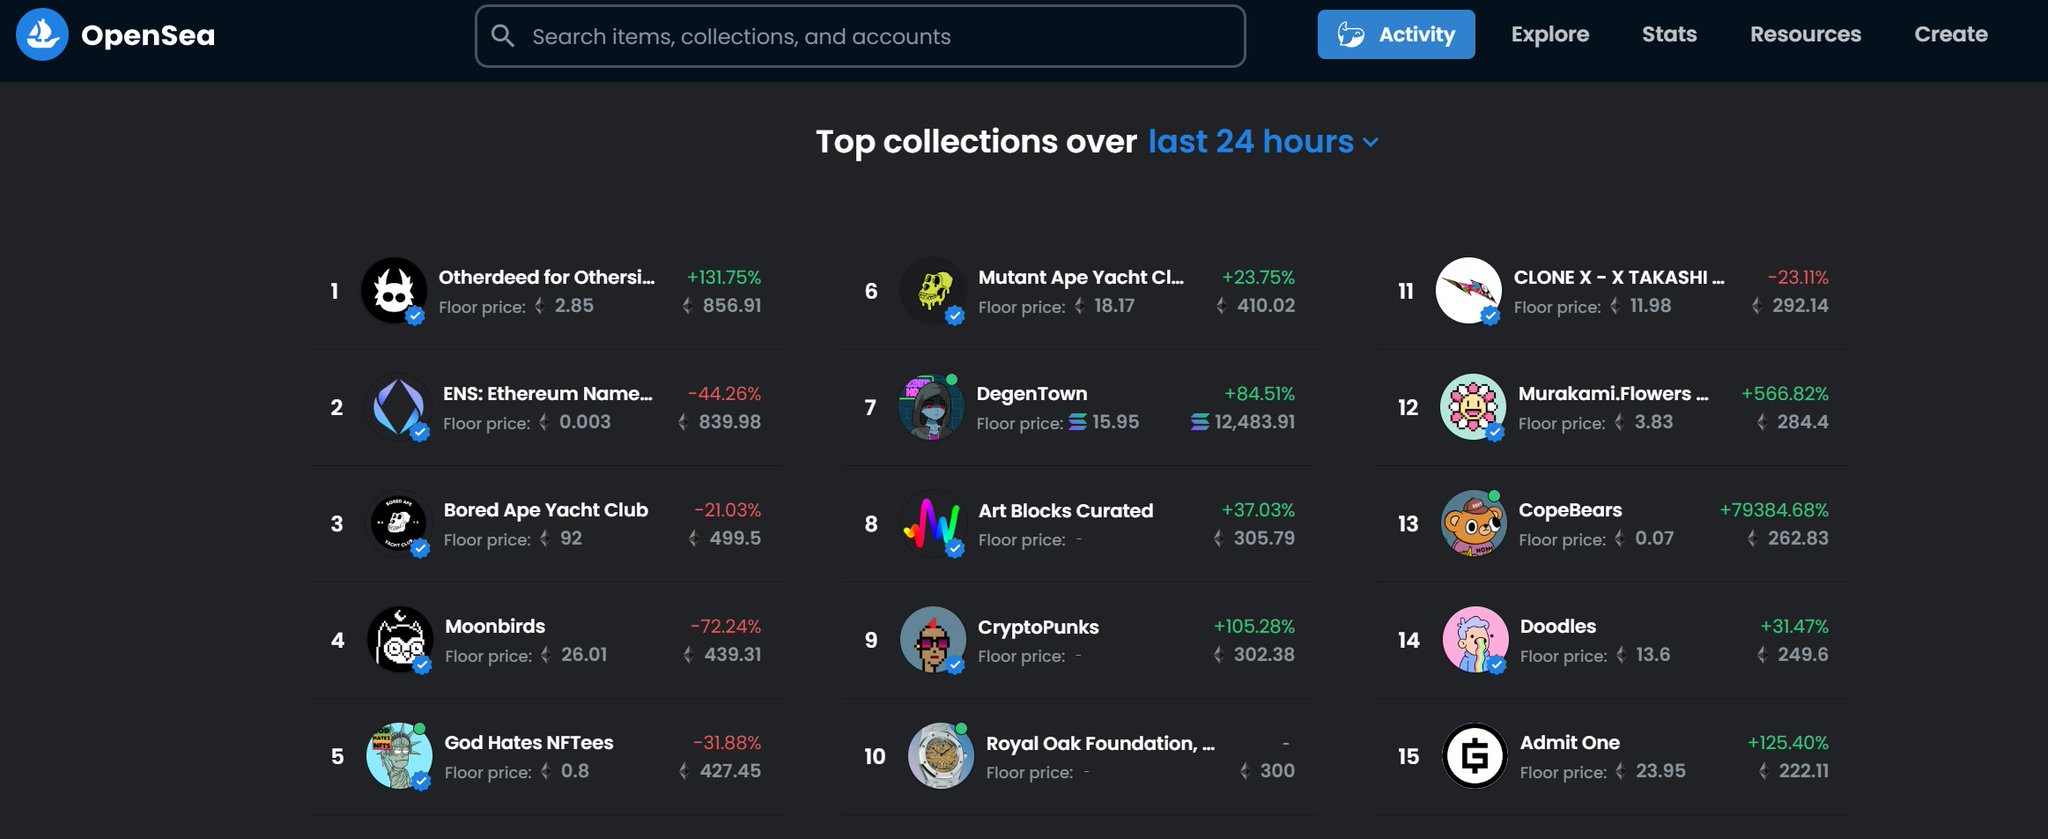Open Murakami.Flowers collection avatar

pos(1473,407)
